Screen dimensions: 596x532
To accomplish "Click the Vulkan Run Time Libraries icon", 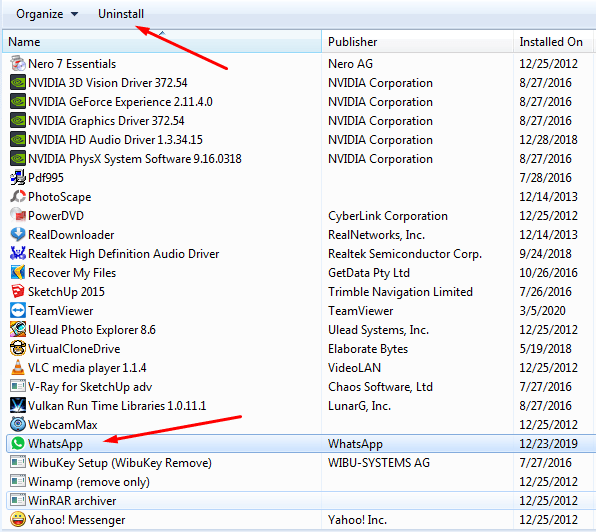I will 18,405.
